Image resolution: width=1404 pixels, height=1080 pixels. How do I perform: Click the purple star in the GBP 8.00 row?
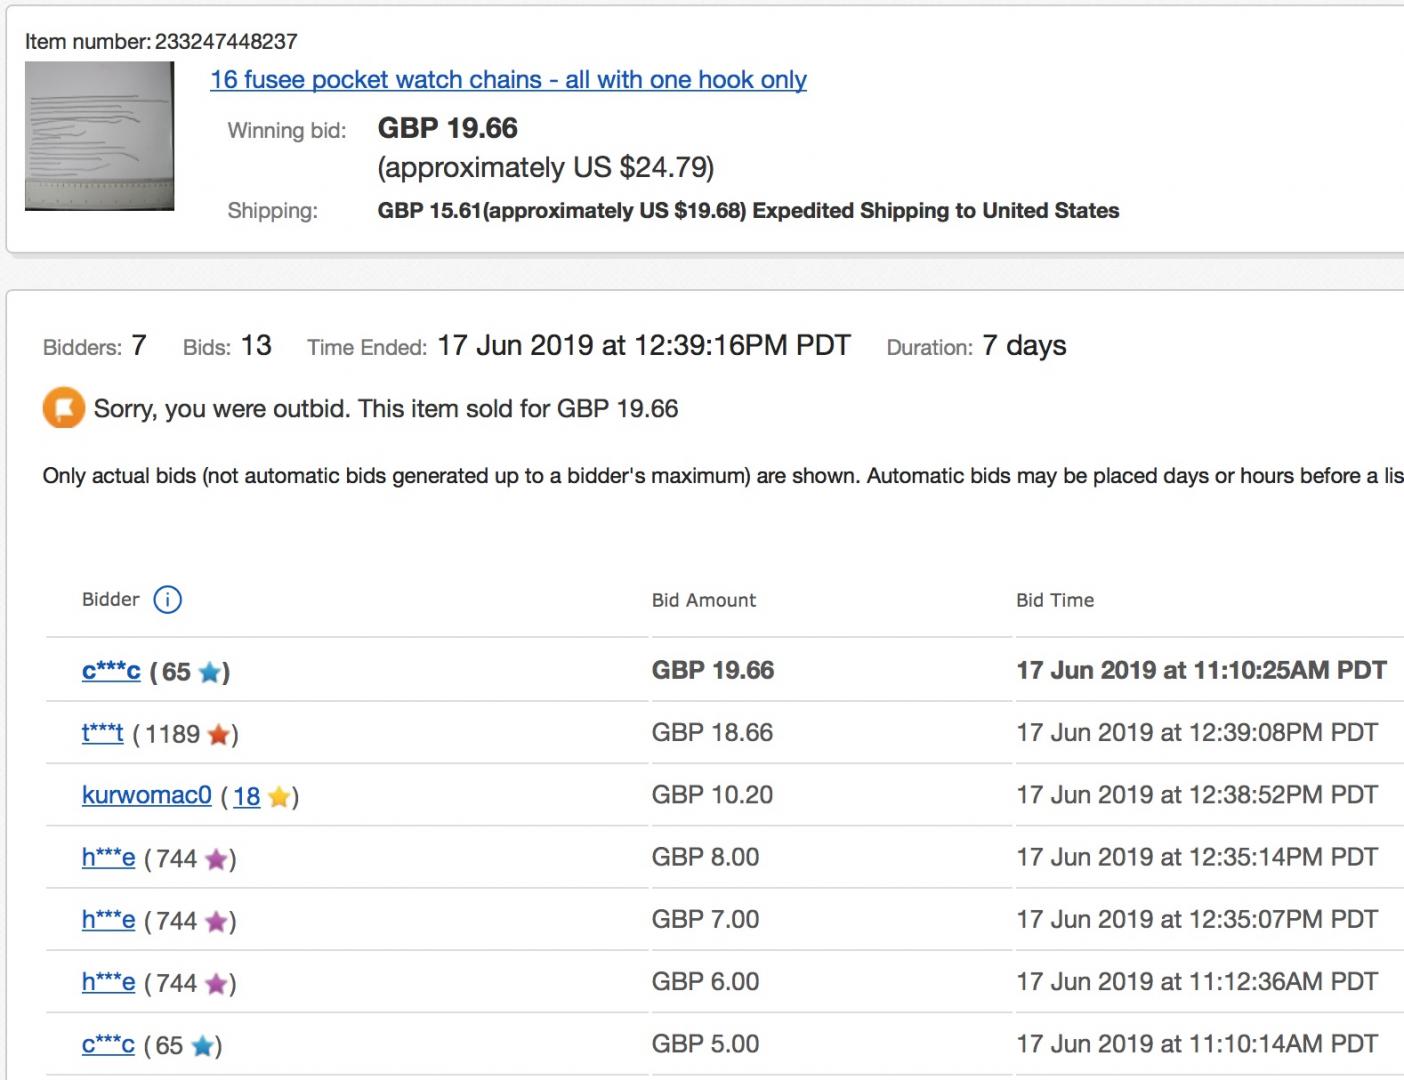pos(215,859)
